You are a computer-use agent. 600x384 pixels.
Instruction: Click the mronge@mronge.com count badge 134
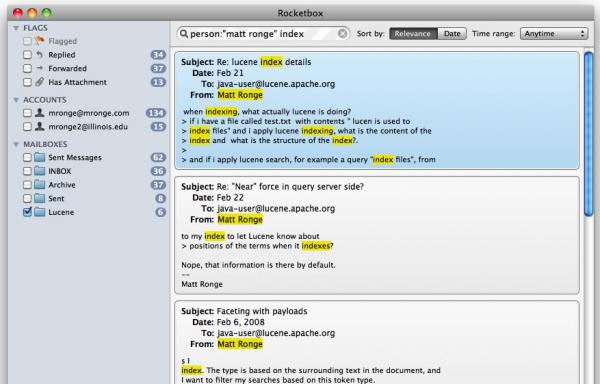[156, 113]
